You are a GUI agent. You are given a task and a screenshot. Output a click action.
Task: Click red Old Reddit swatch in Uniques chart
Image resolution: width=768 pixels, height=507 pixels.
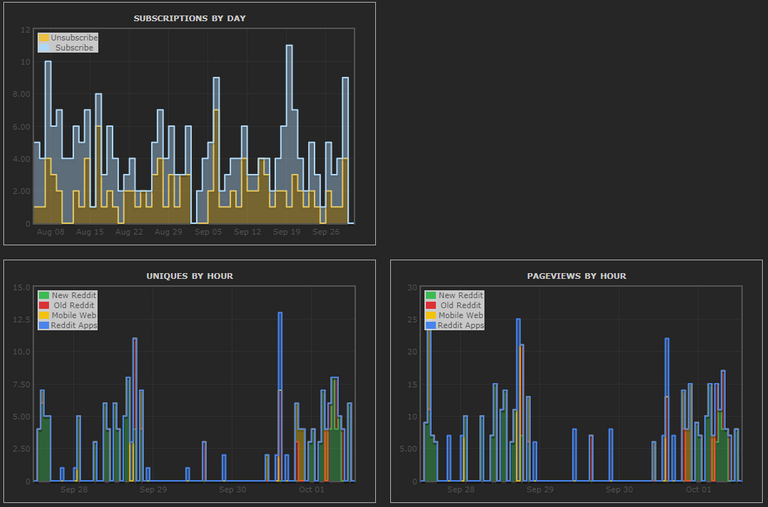coord(44,305)
